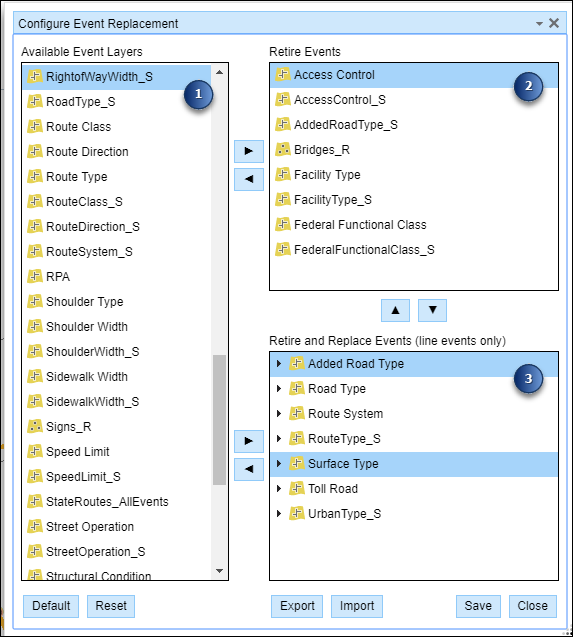Select AddedRoadType_S in Retire Events
The height and width of the screenshot is (637, 573).
pos(414,125)
